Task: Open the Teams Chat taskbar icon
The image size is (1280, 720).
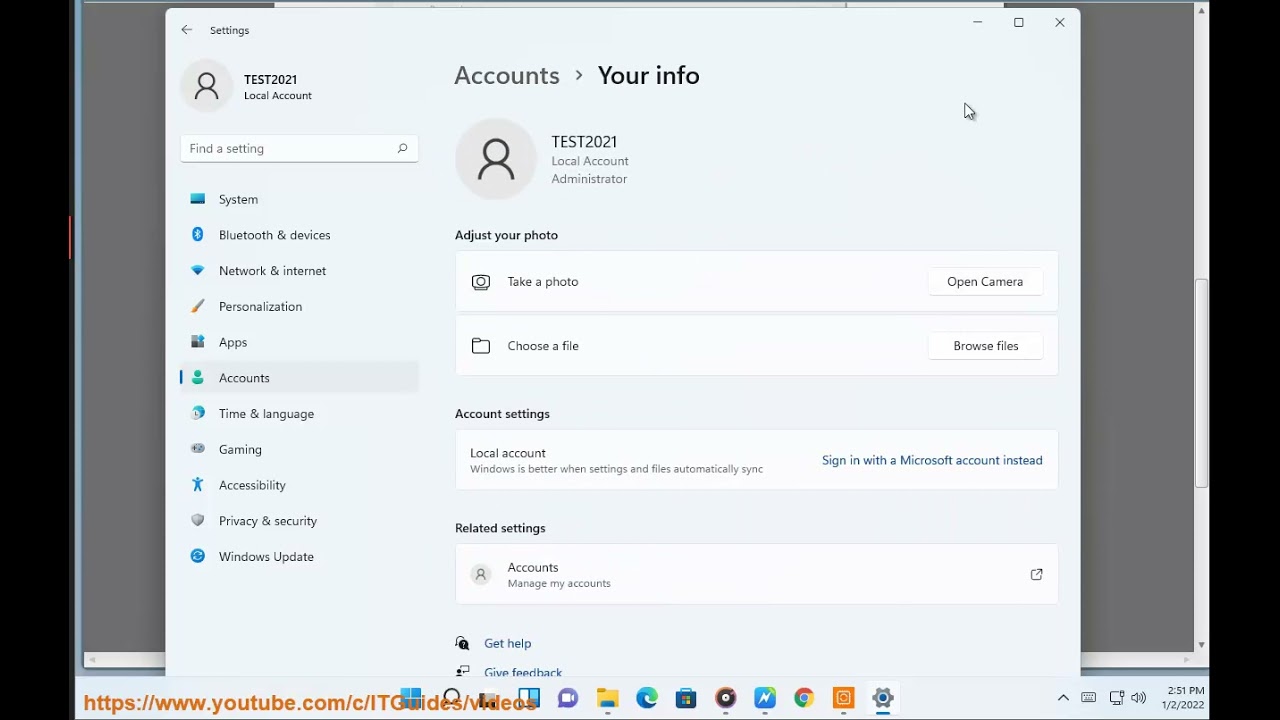Action: 568,698
